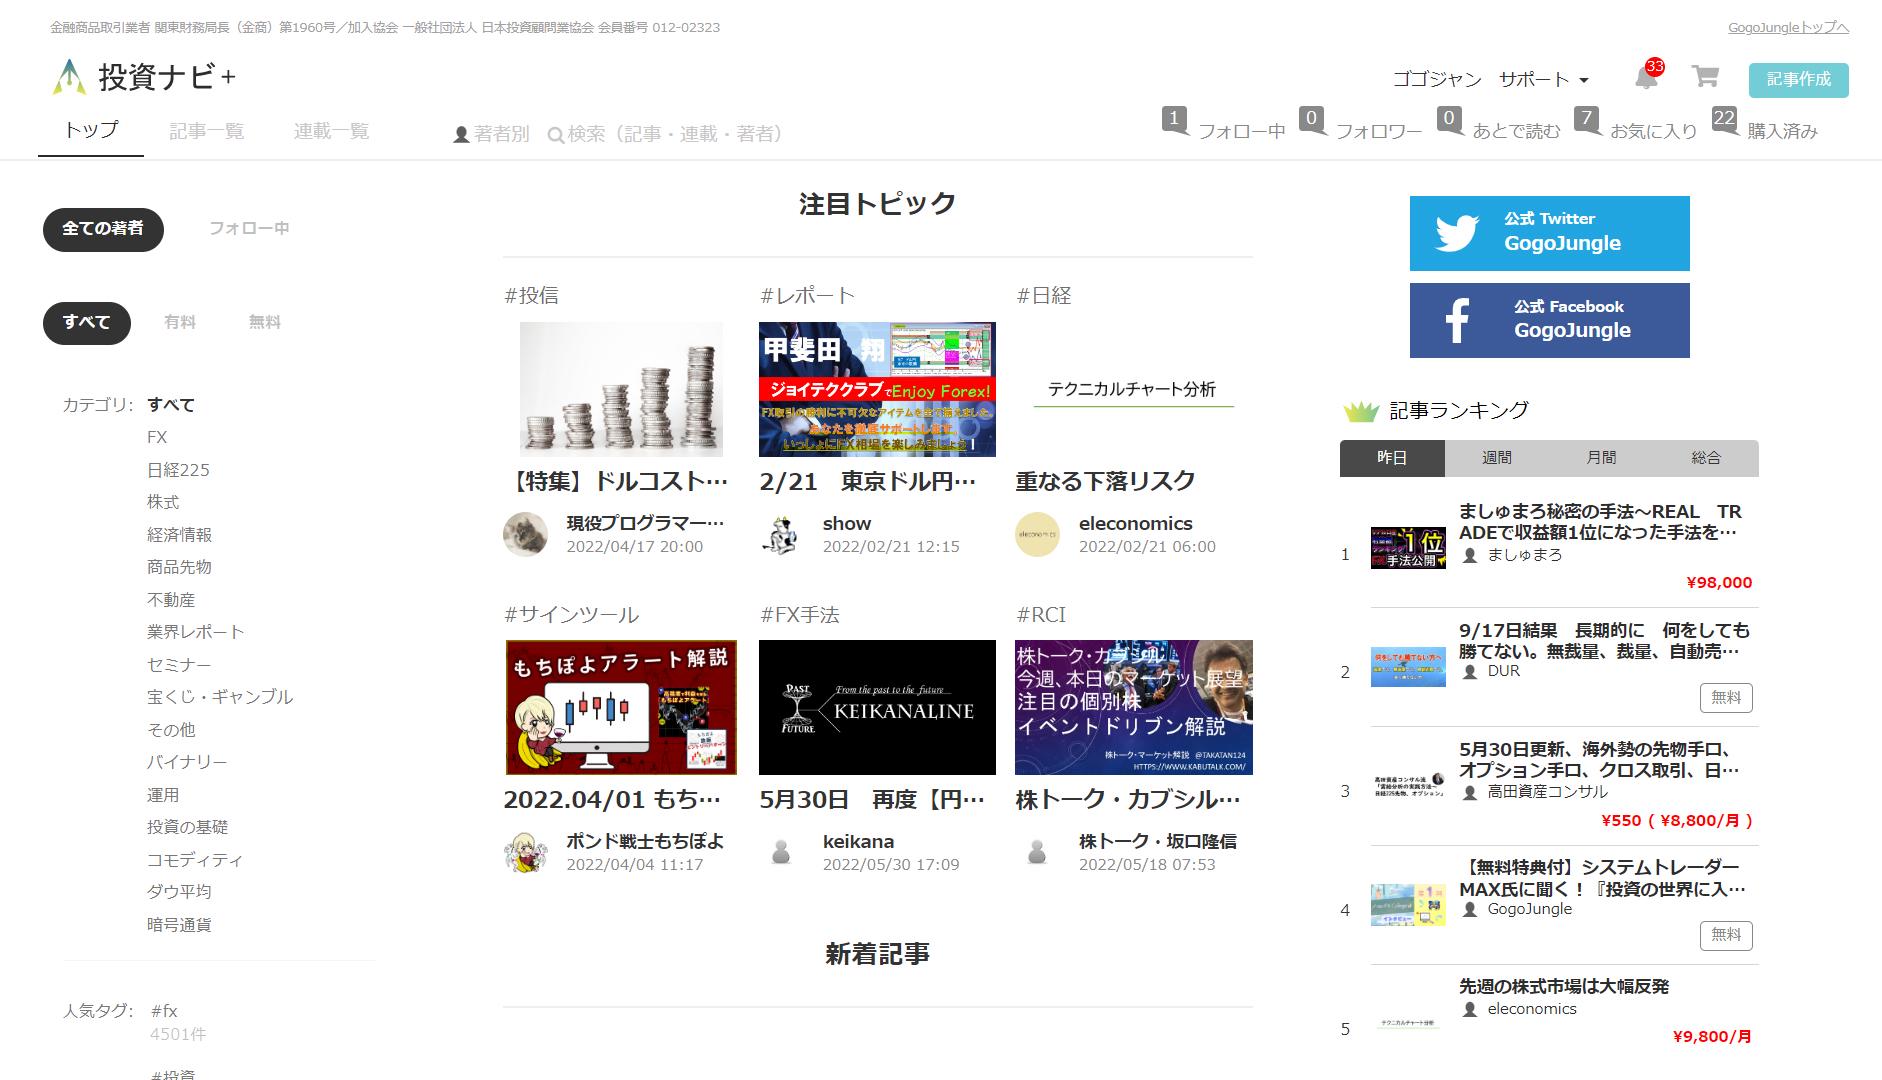Image resolution: width=1882 pixels, height=1080 pixels.
Task: Select the 日経225 category
Action: 178,470
